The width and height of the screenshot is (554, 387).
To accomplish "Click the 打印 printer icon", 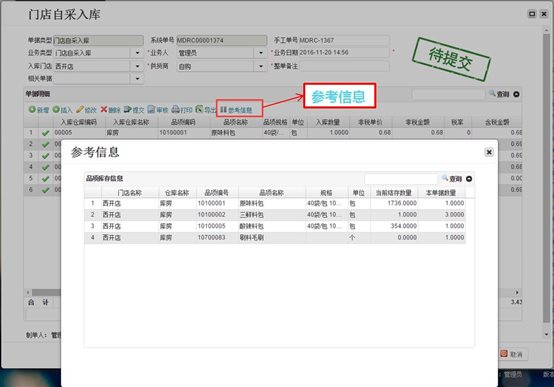I will click(175, 110).
